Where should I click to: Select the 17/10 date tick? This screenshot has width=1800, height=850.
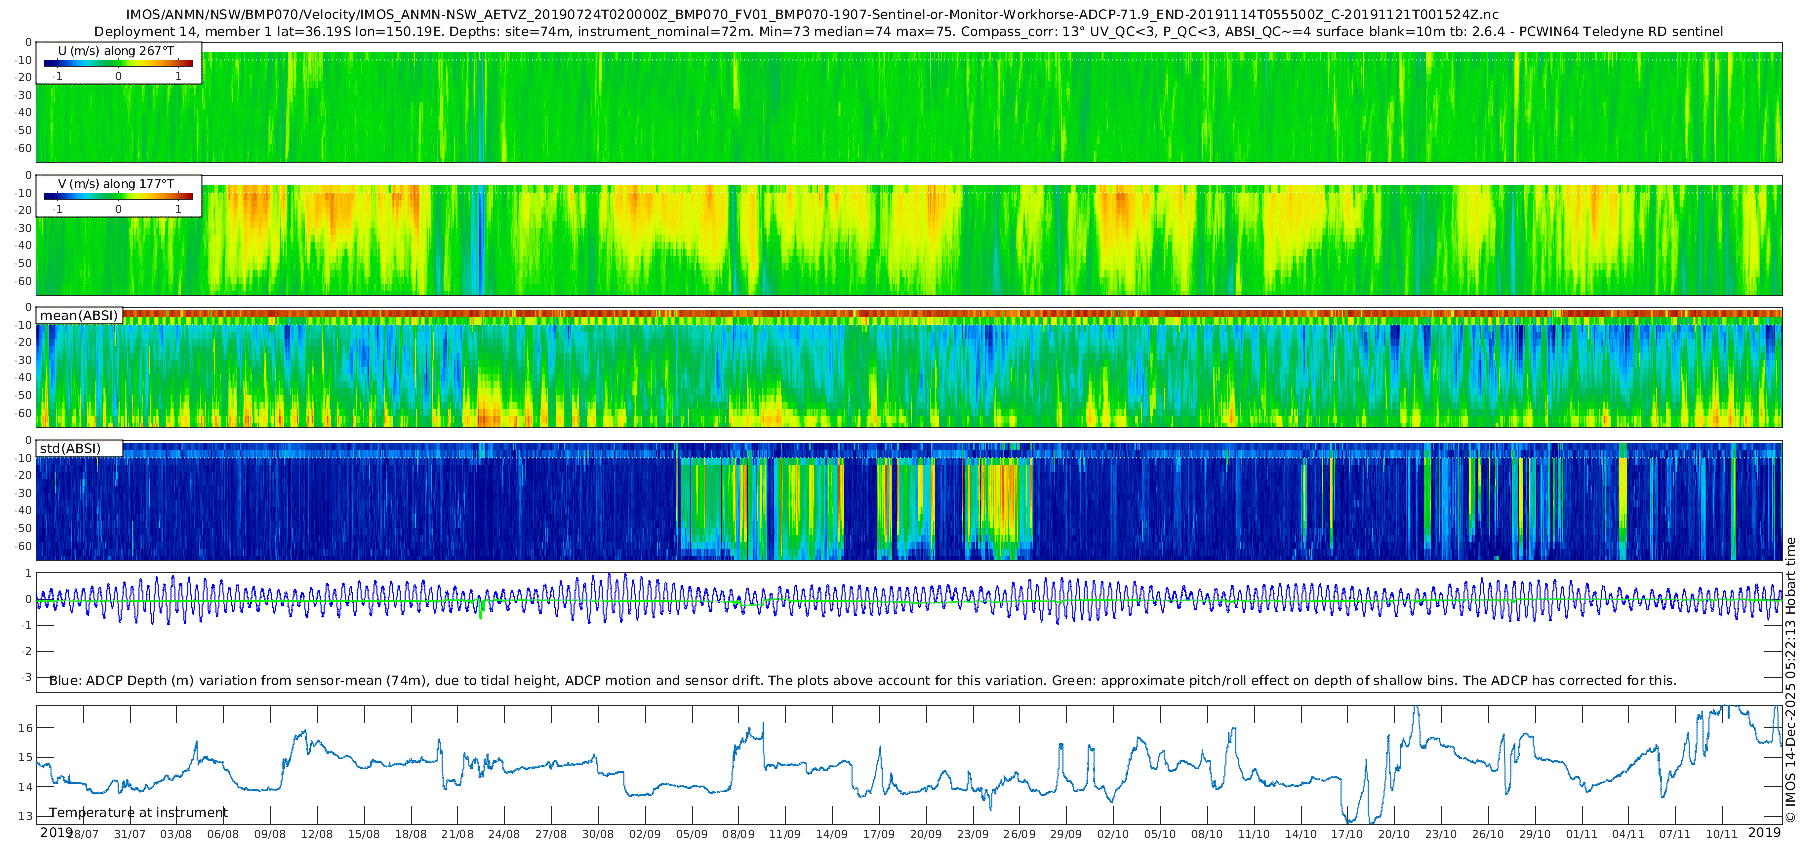pyautogui.click(x=1347, y=835)
